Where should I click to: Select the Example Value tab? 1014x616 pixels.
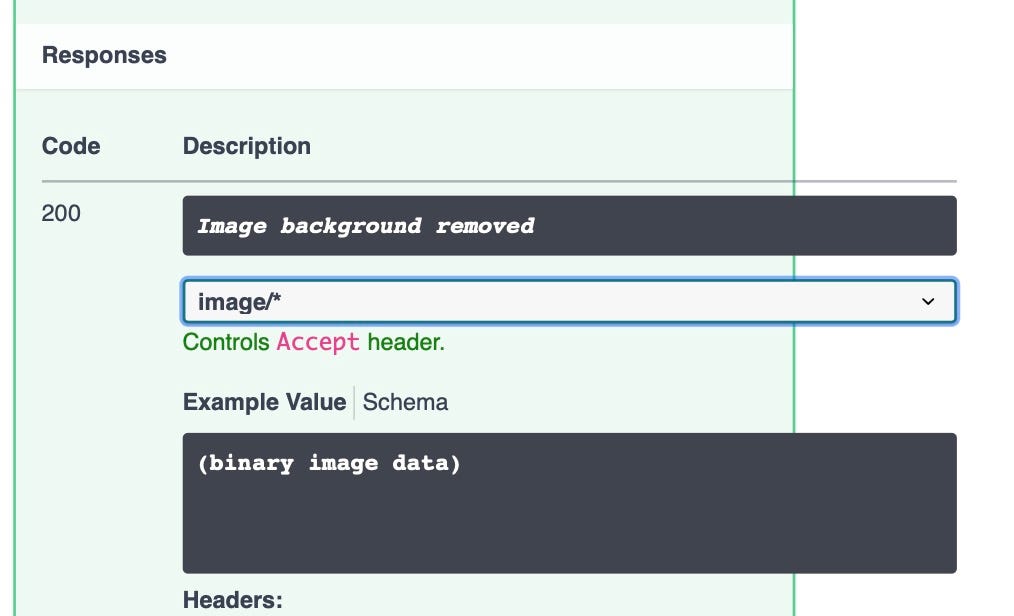263,402
